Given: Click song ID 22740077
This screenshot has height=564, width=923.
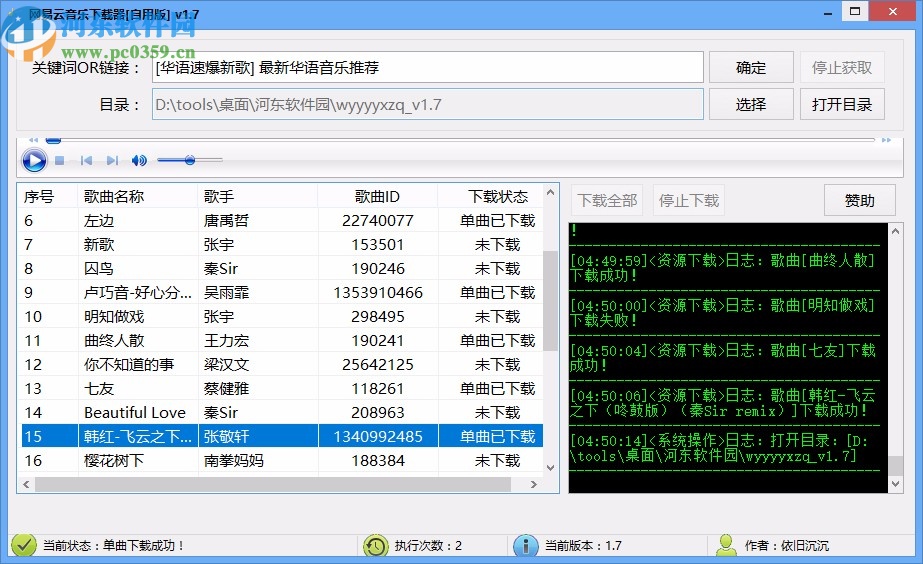Looking at the screenshot, I should click(x=377, y=221).
